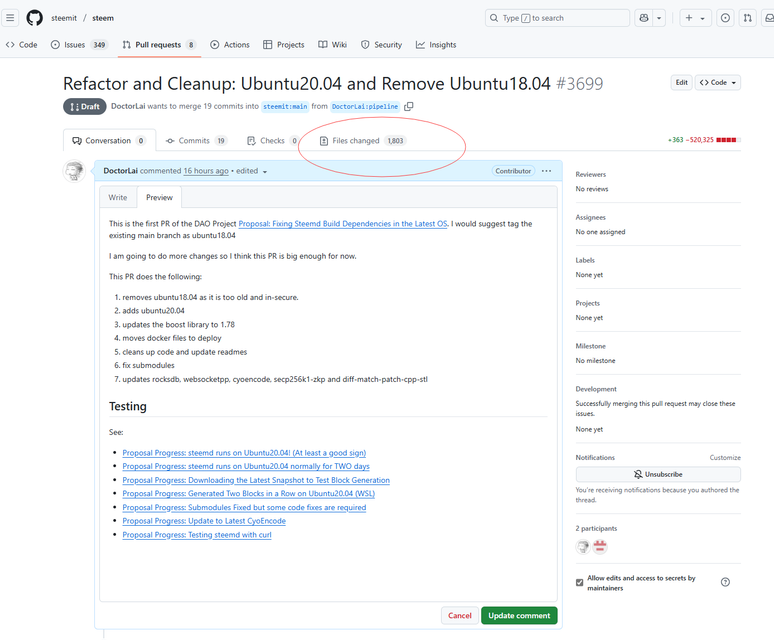Click the diffstat red blocks indicator

click(x=726, y=140)
